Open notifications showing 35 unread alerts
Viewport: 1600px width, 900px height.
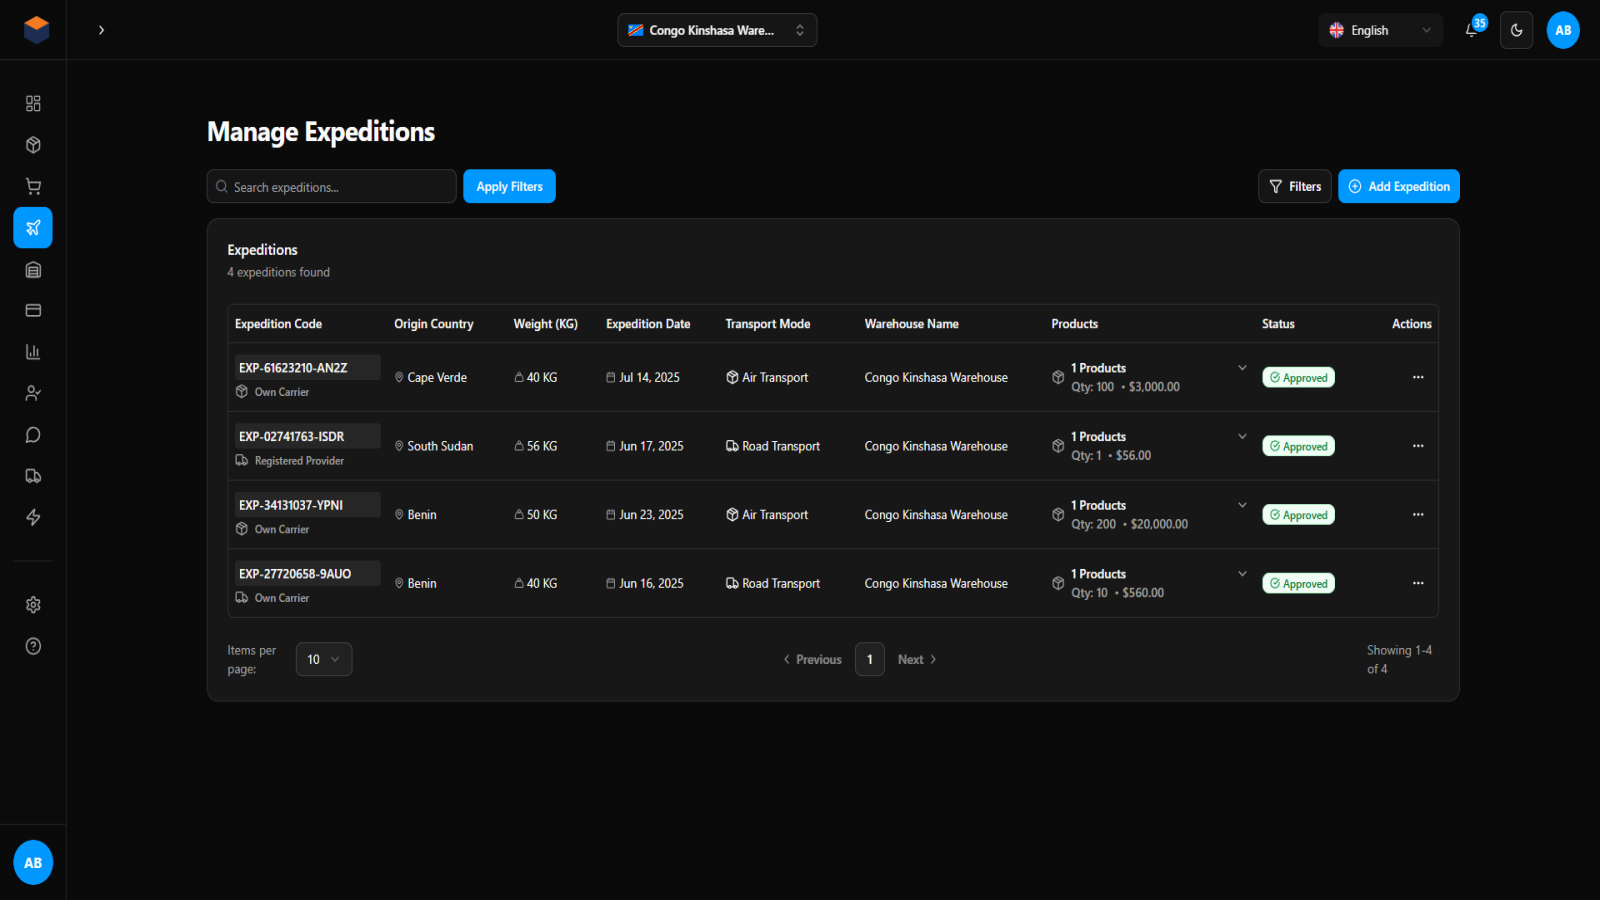[x=1471, y=30]
